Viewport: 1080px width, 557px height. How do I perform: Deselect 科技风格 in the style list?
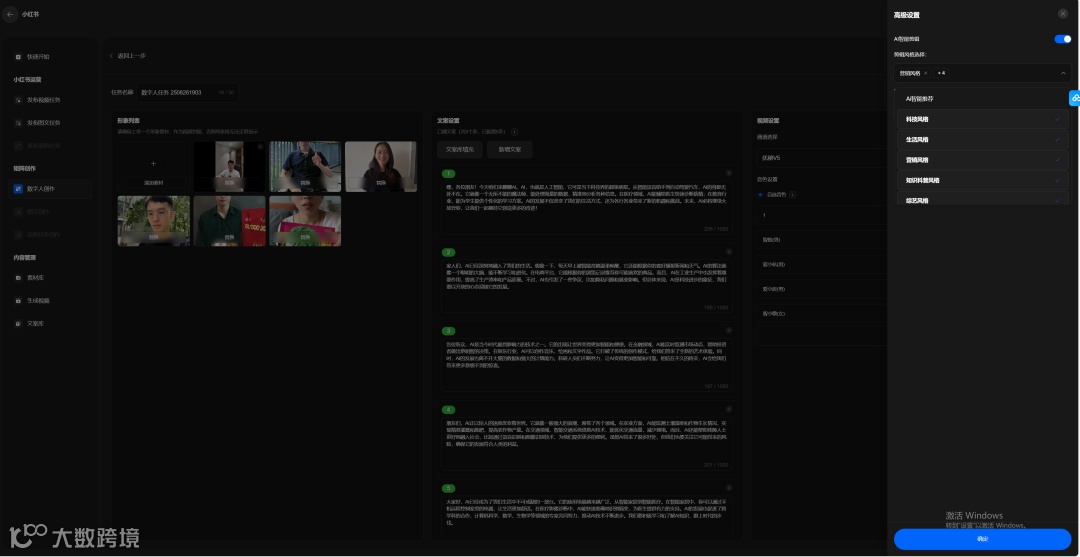[x=982, y=119]
